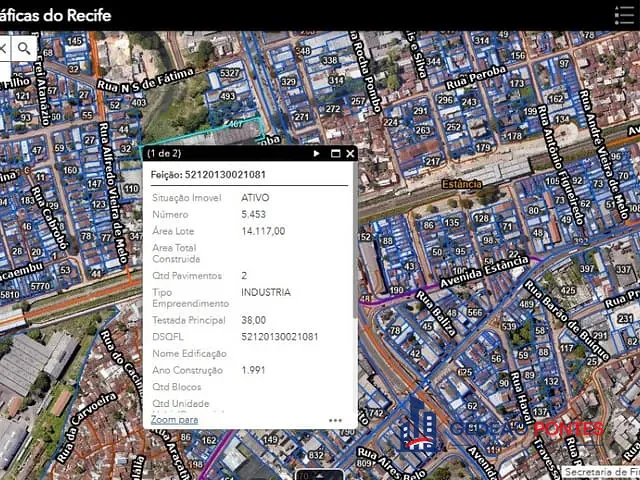Click lot number 493 on map
The image size is (640, 480).
point(227,96)
